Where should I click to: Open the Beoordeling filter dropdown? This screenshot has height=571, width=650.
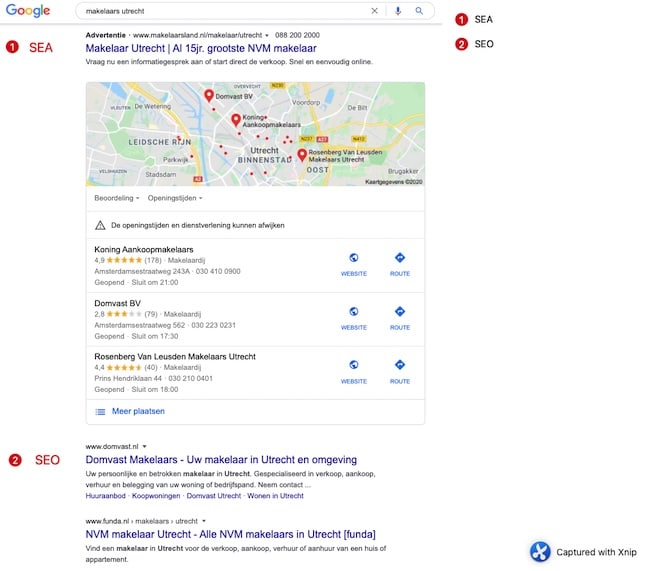click(117, 198)
